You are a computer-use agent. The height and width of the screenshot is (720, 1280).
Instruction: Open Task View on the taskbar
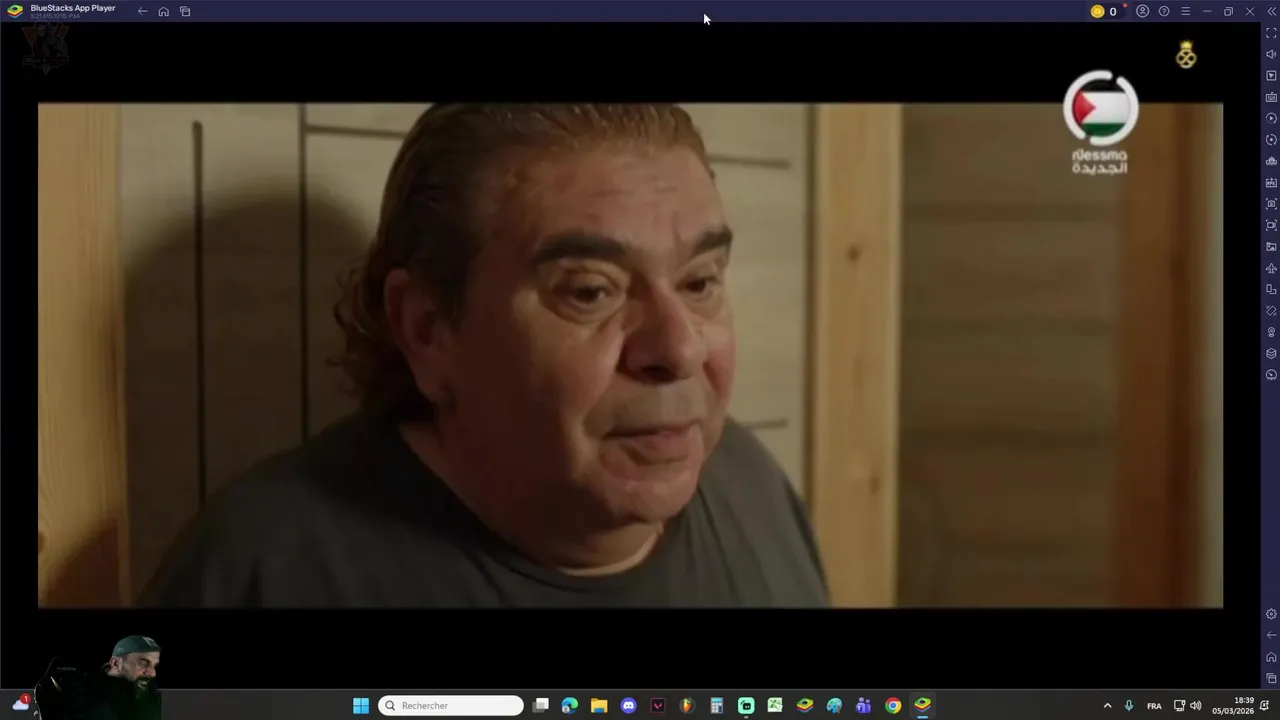click(x=541, y=706)
